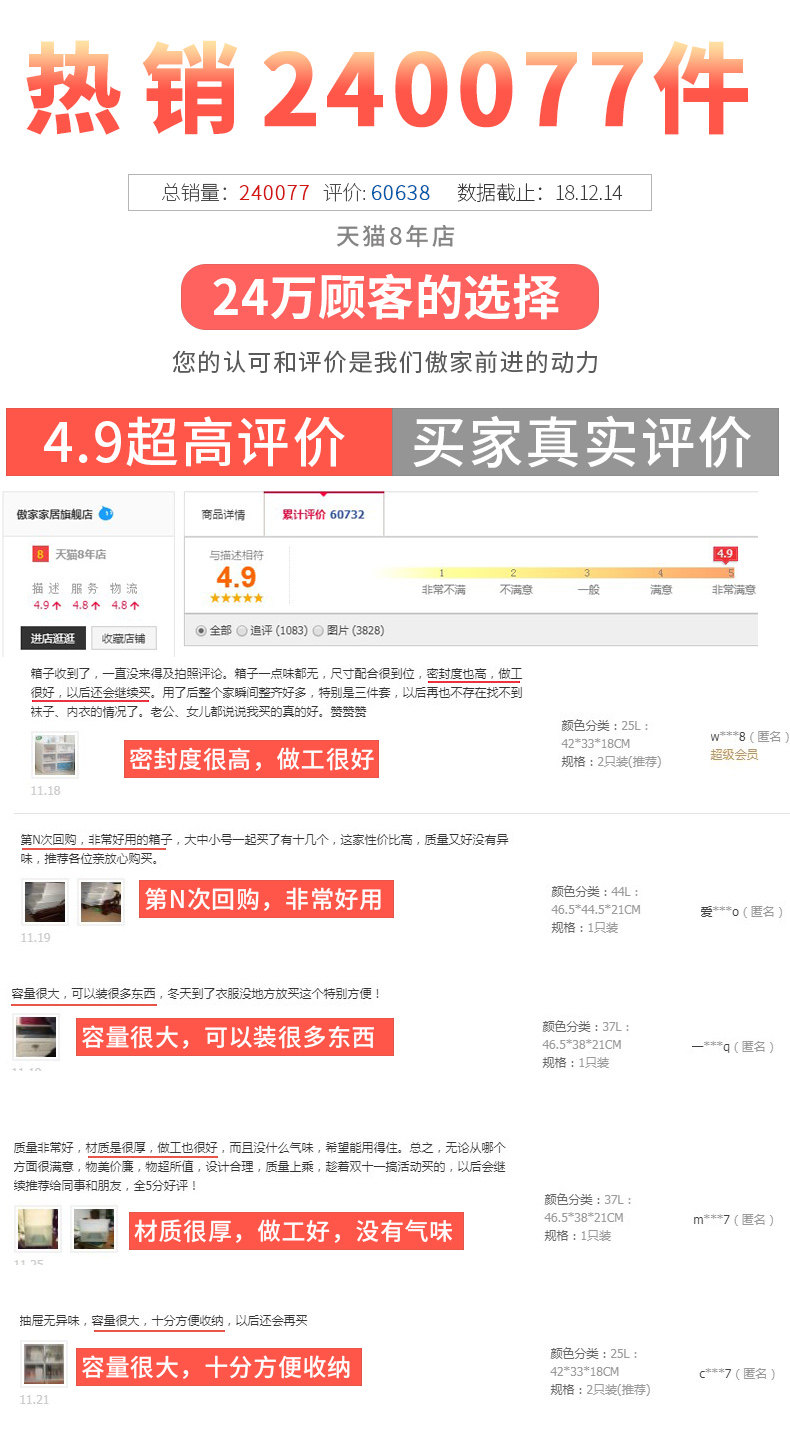The image size is (790, 1430).
Task: Click the 进店逛逛 button
Action: tap(52, 639)
